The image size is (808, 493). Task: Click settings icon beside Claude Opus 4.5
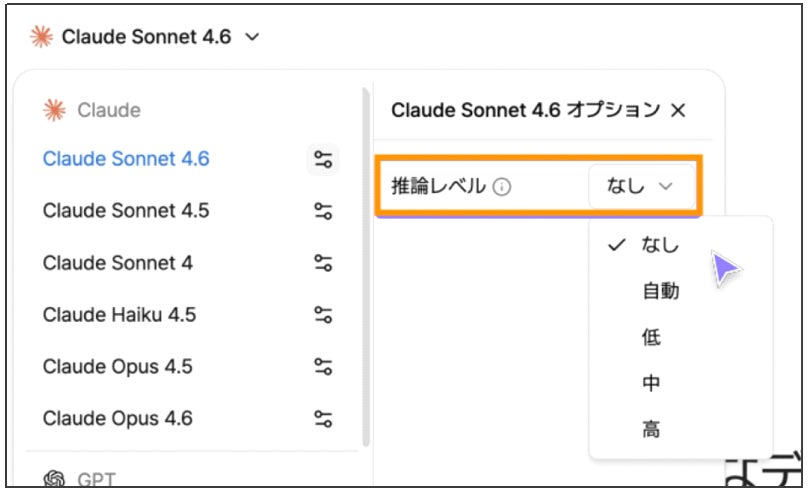click(x=322, y=367)
